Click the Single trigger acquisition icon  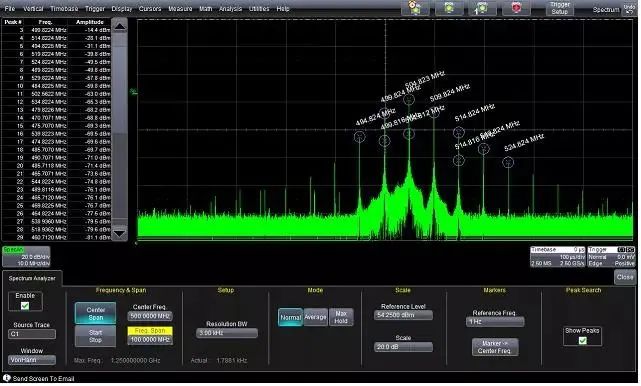(x=483, y=8)
